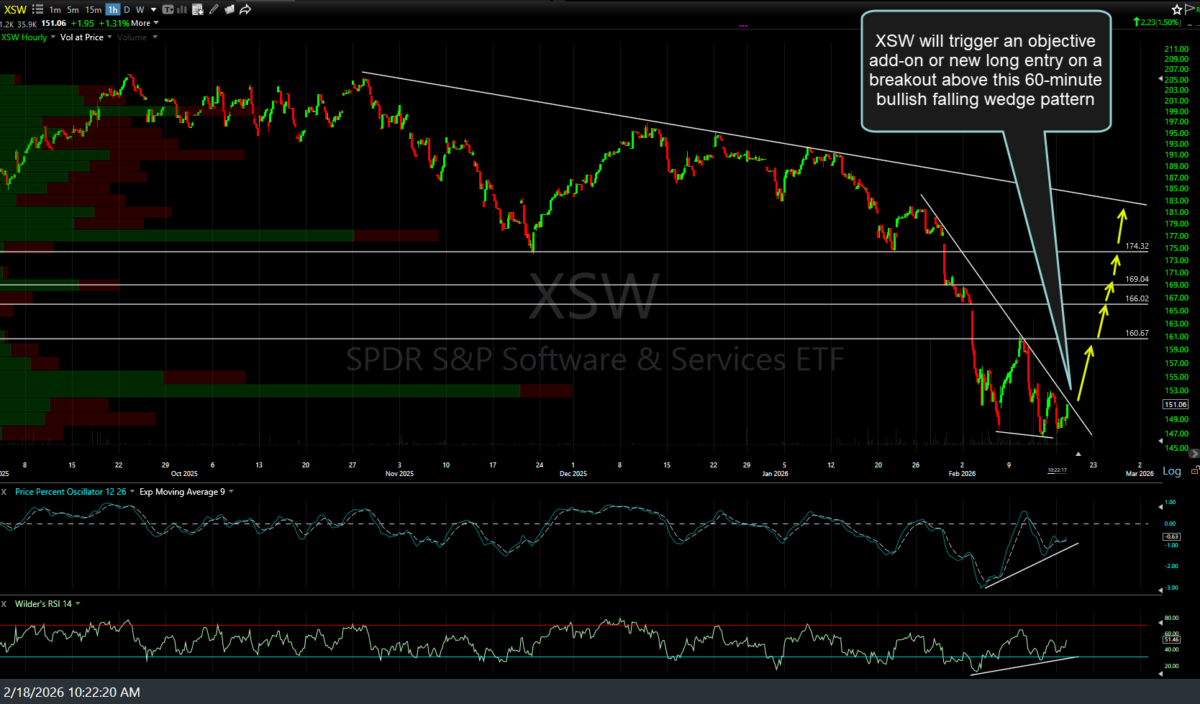Open the Vol at Price dropdown
The image size is (1200, 704).
coord(109,37)
